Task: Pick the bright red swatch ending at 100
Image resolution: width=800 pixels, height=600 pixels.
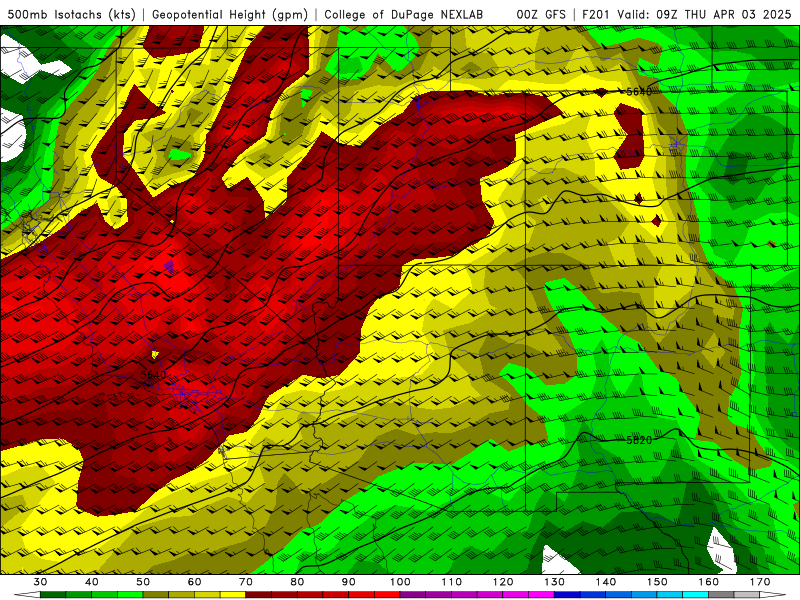Action: pyautogui.click(x=387, y=595)
